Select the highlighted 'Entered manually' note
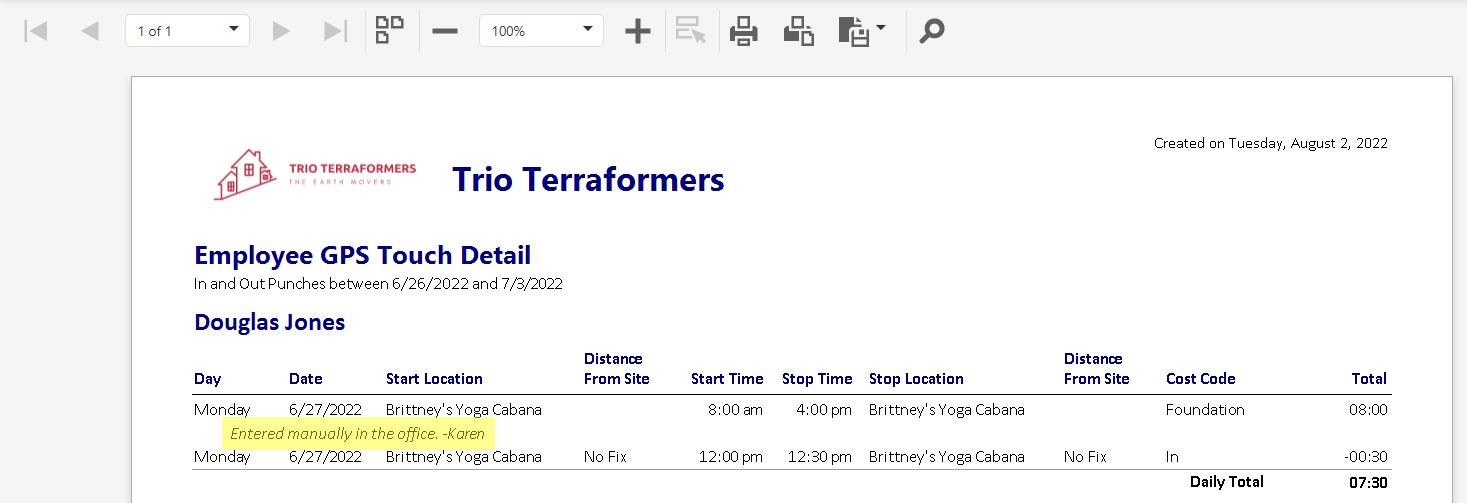This screenshot has width=1467, height=503. point(357,434)
